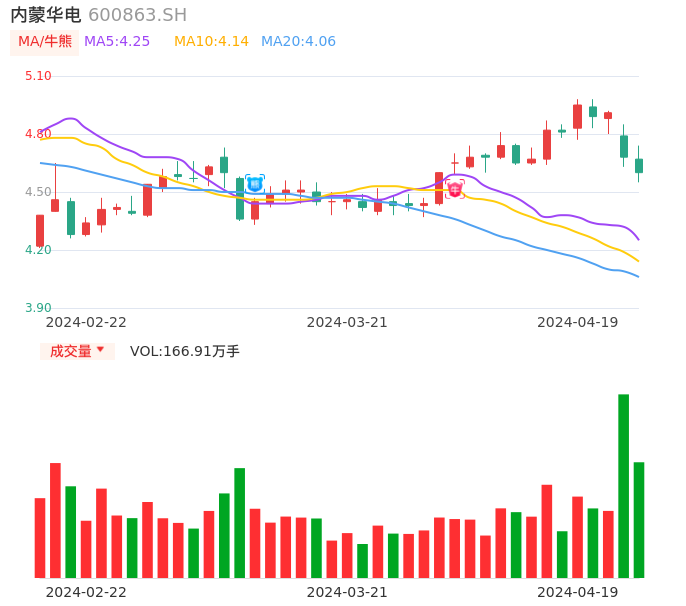The height and width of the screenshot is (606, 686).
Task: Click the blue bear marker icon on the chart
Action: 255,183
